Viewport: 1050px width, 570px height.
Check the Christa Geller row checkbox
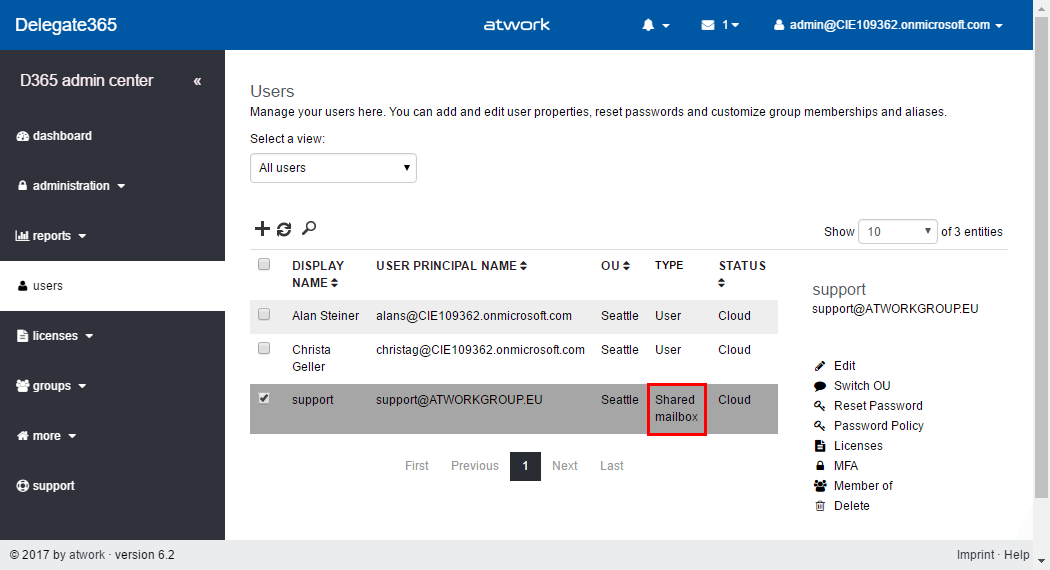click(x=264, y=348)
